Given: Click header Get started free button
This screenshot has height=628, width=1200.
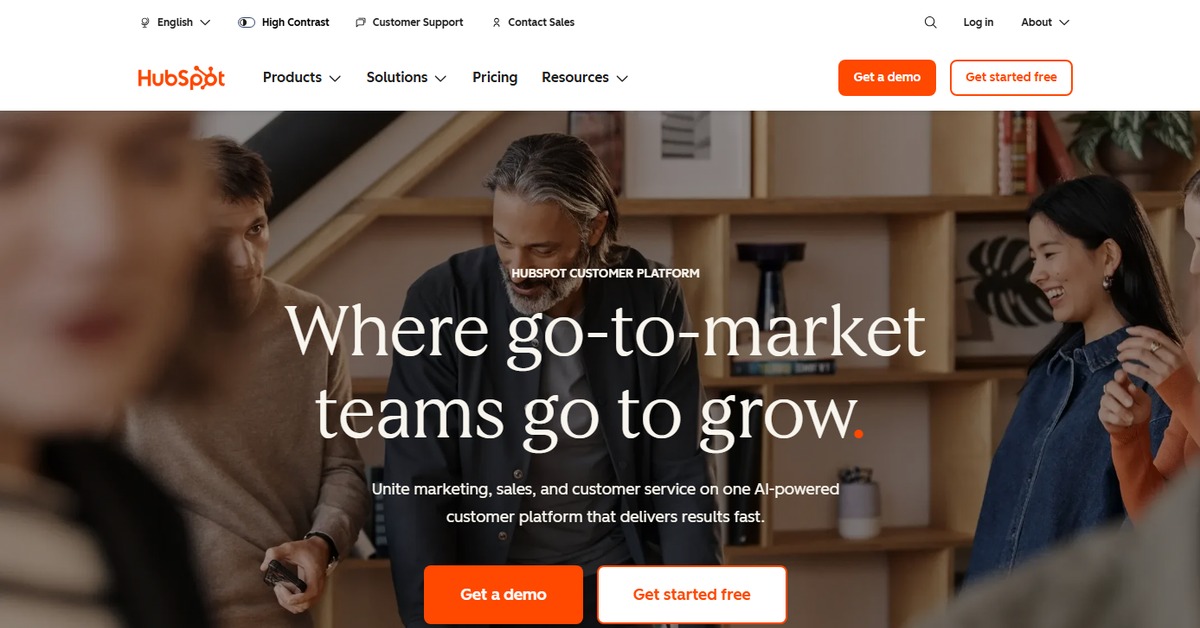Looking at the screenshot, I should coord(1011,77).
